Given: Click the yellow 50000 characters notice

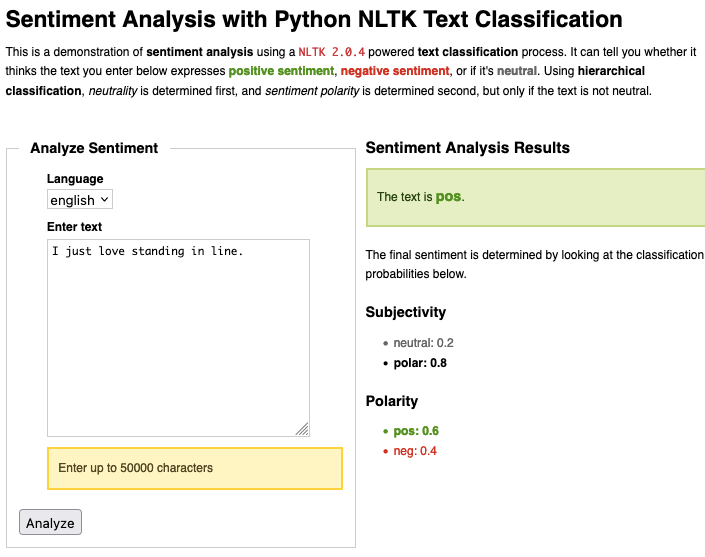Looking at the screenshot, I should 195,468.
